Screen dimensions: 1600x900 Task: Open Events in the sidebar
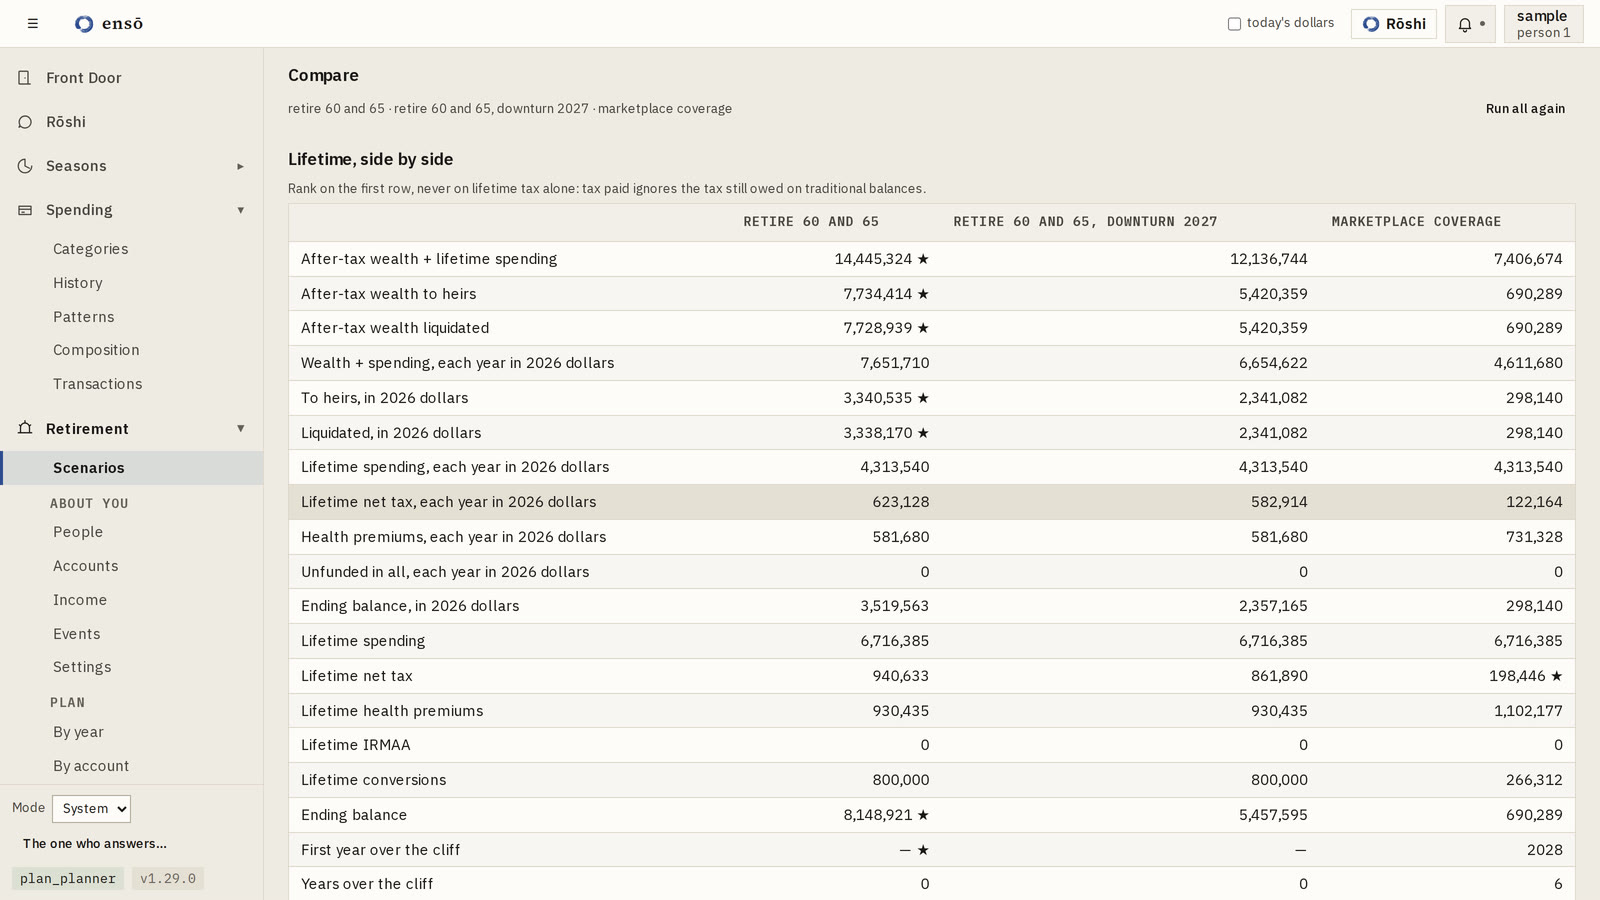pos(77,634)
